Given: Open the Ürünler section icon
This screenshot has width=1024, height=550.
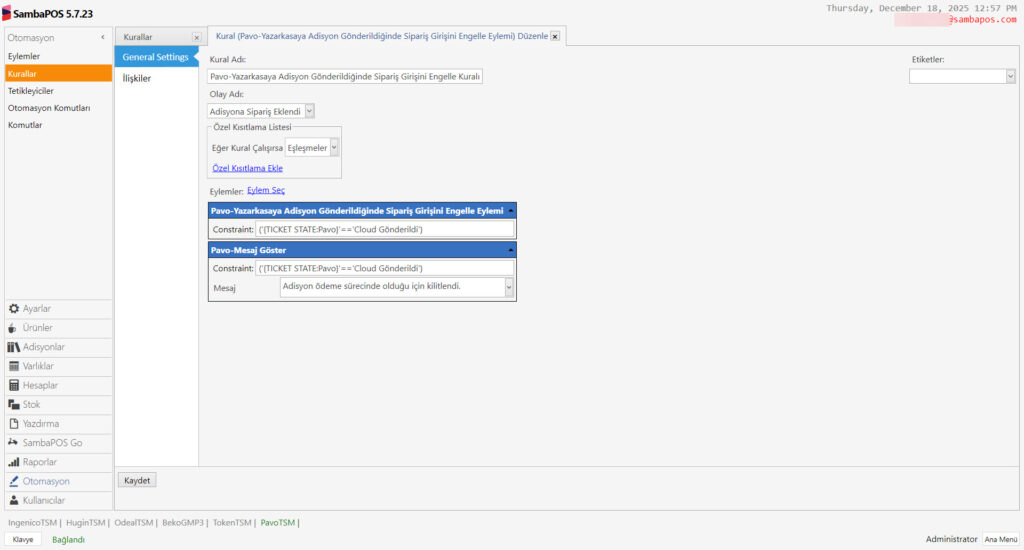Looking at the screenshot, I should point(13,328).
